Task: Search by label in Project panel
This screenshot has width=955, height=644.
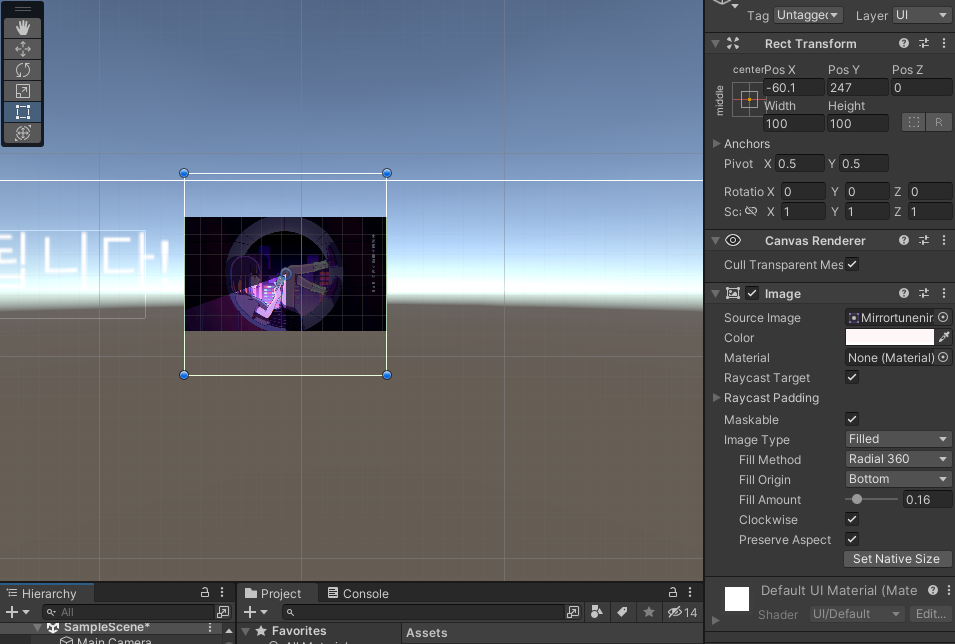Action: pos(622,612)
